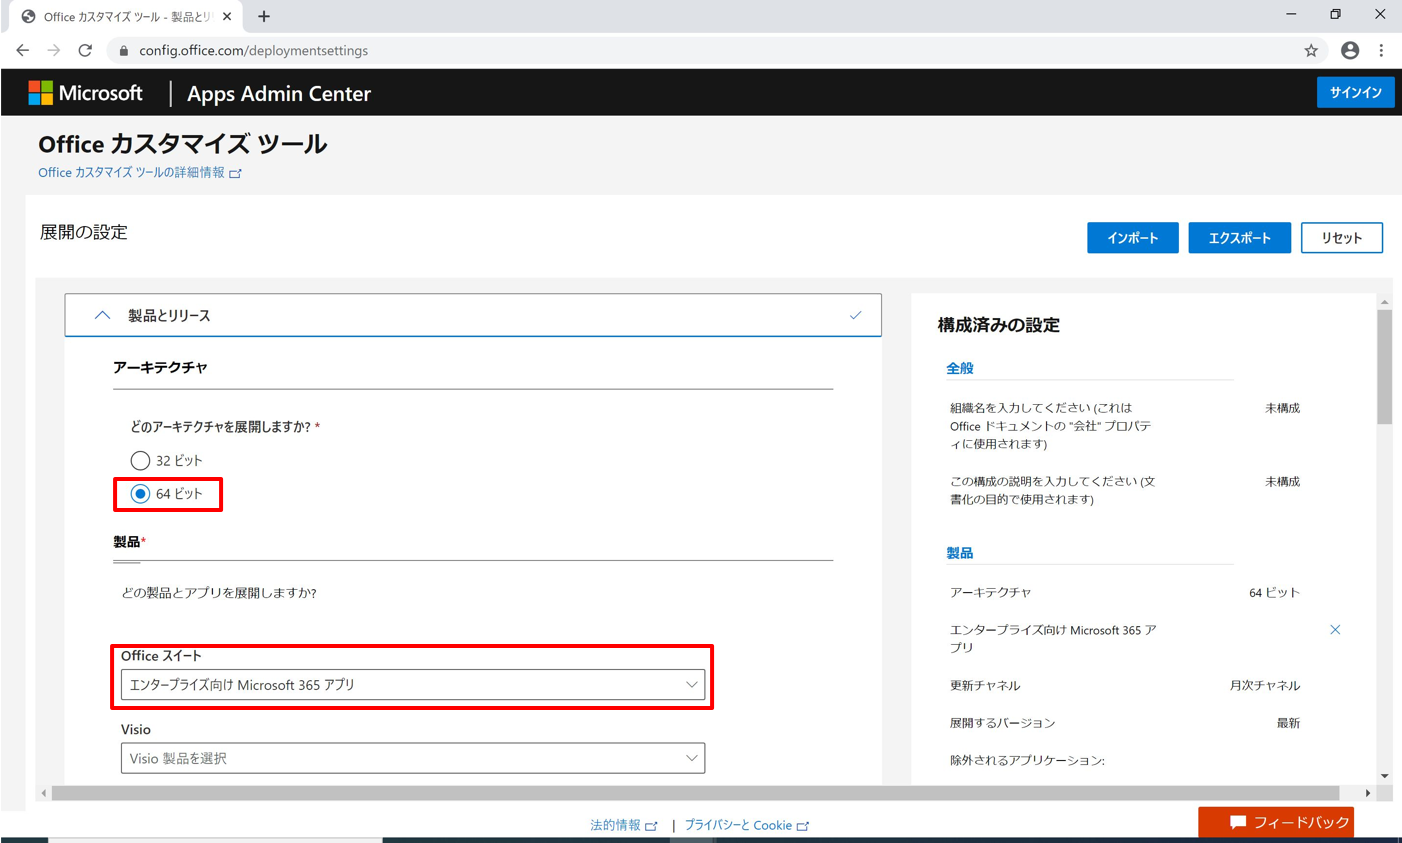Open a new tab with the plus icon

click(264, 16)
